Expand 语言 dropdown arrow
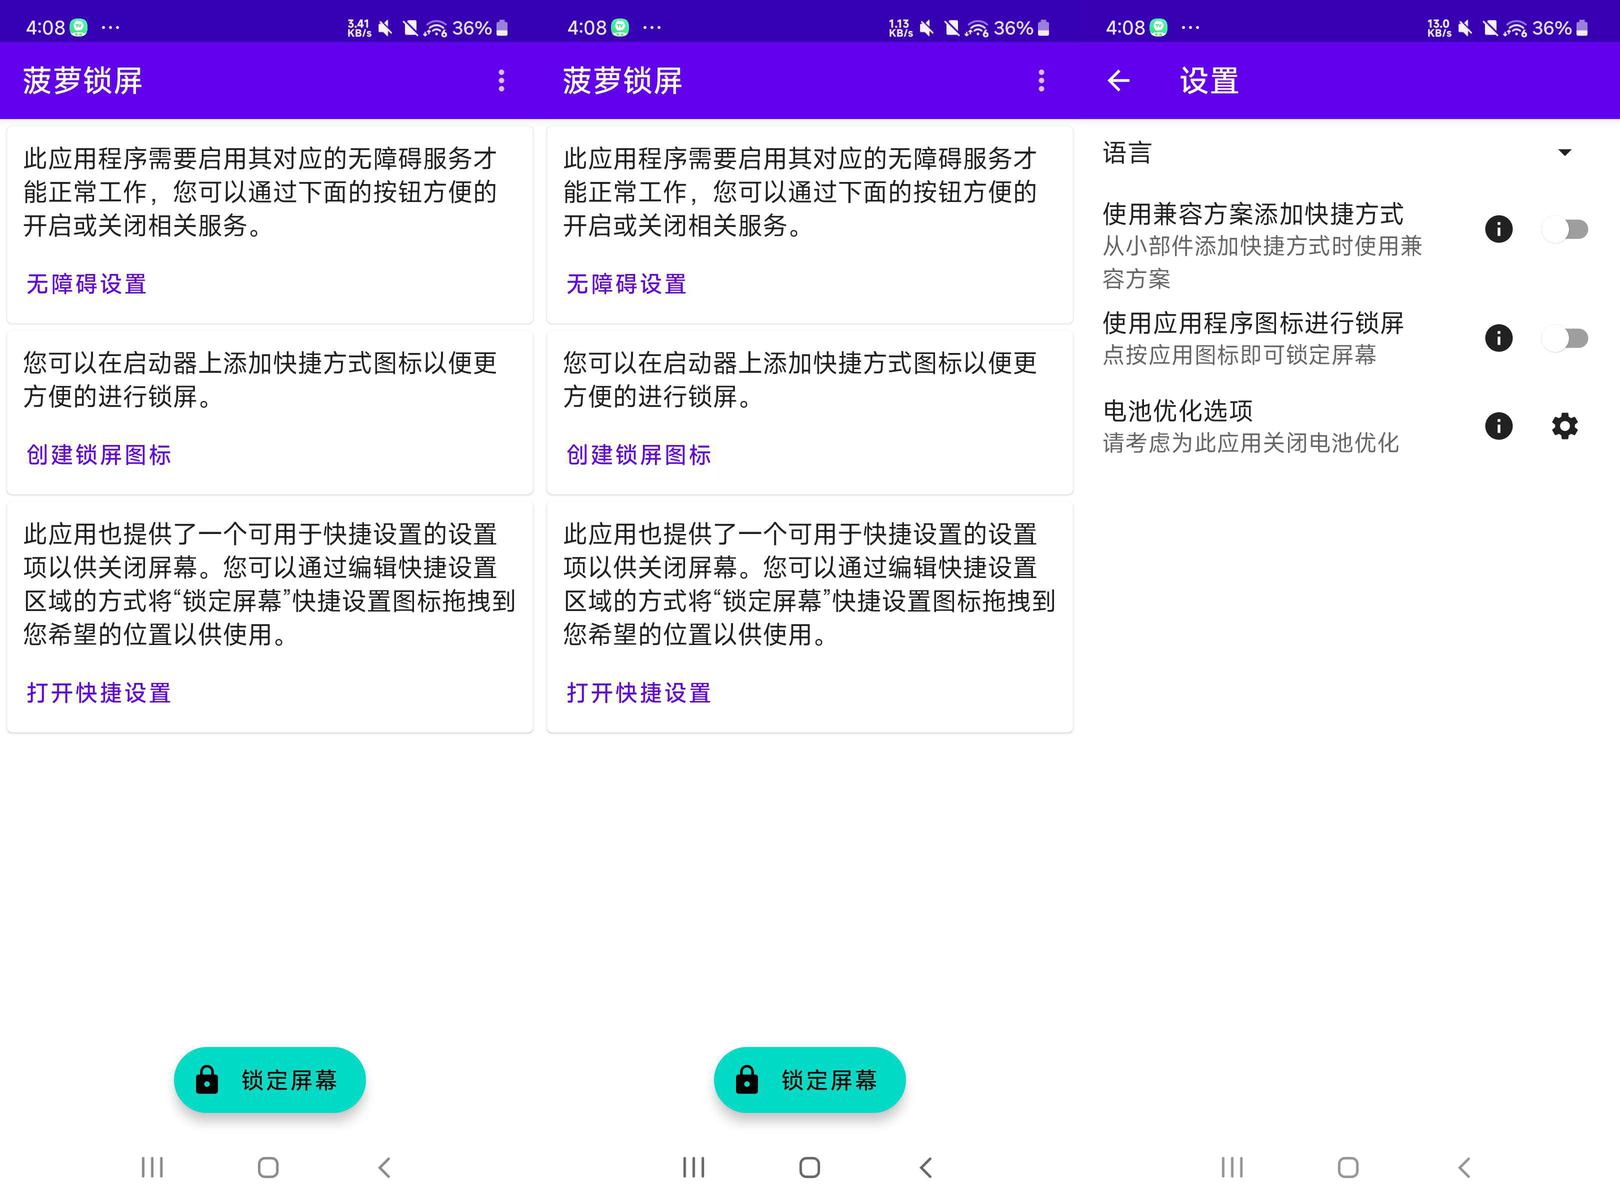This screenshot has height=1200, width=1620. [x=1565, y=153]
